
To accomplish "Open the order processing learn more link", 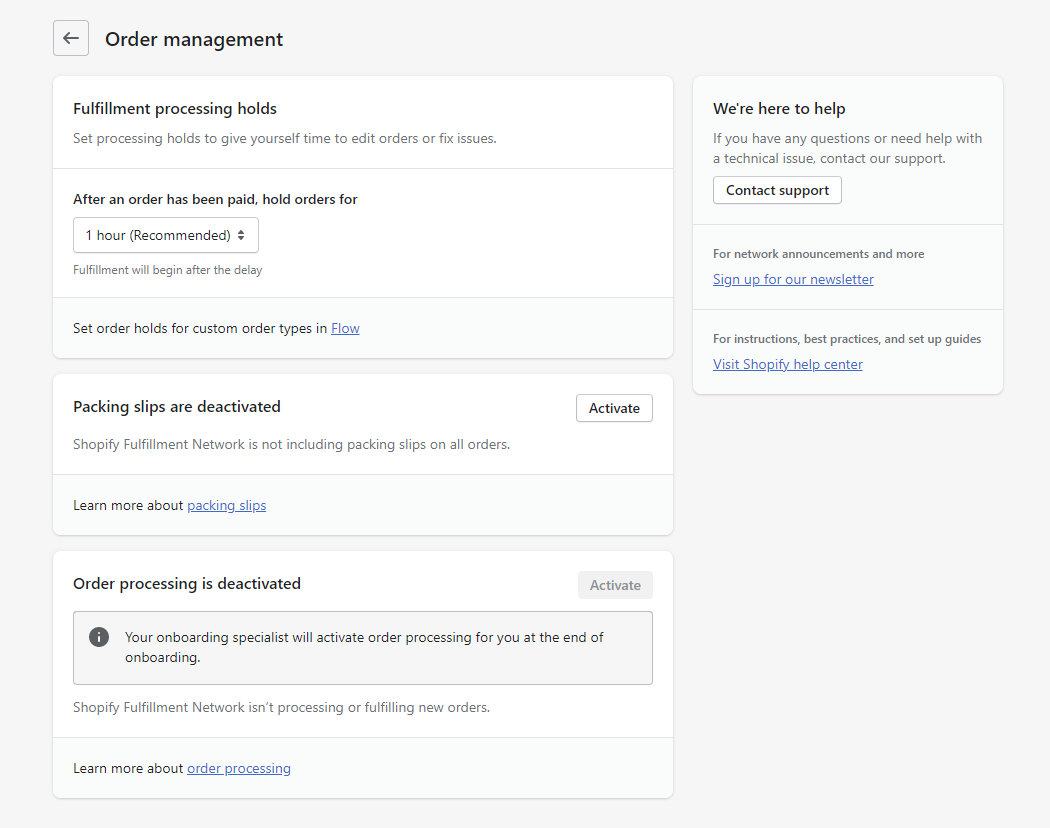I will (239, 768).
